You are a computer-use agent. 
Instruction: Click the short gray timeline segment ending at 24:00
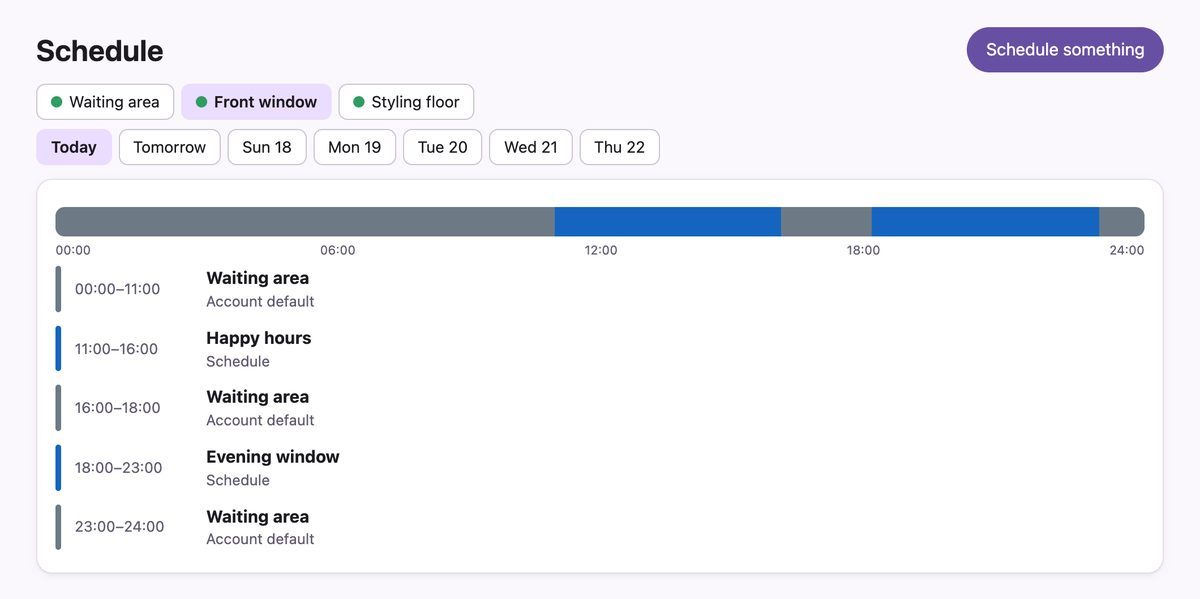click(x=1122, y=222)
